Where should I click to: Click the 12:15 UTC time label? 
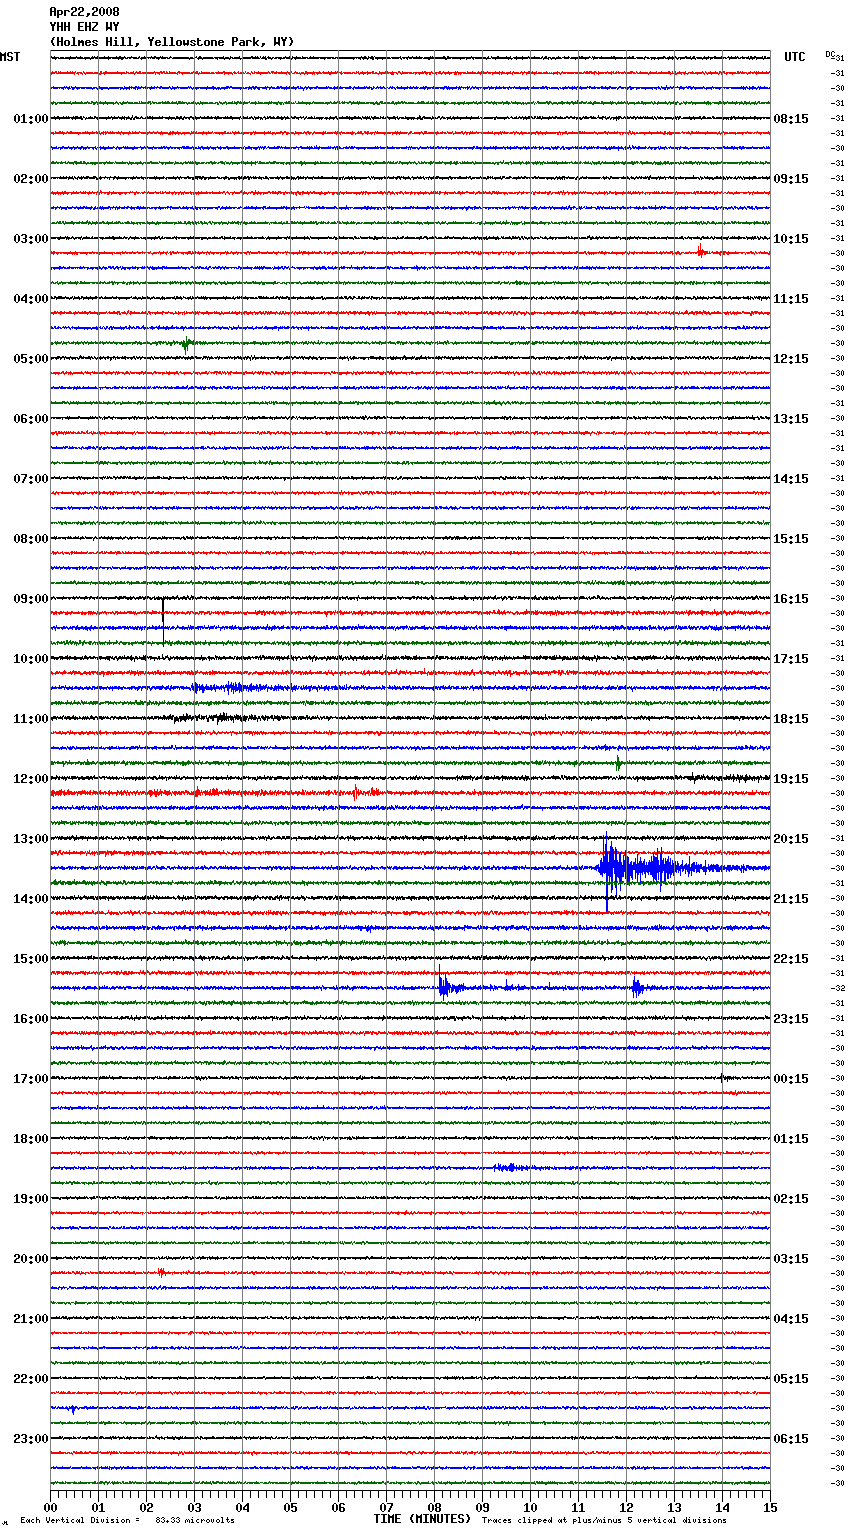tap(791, 359)
